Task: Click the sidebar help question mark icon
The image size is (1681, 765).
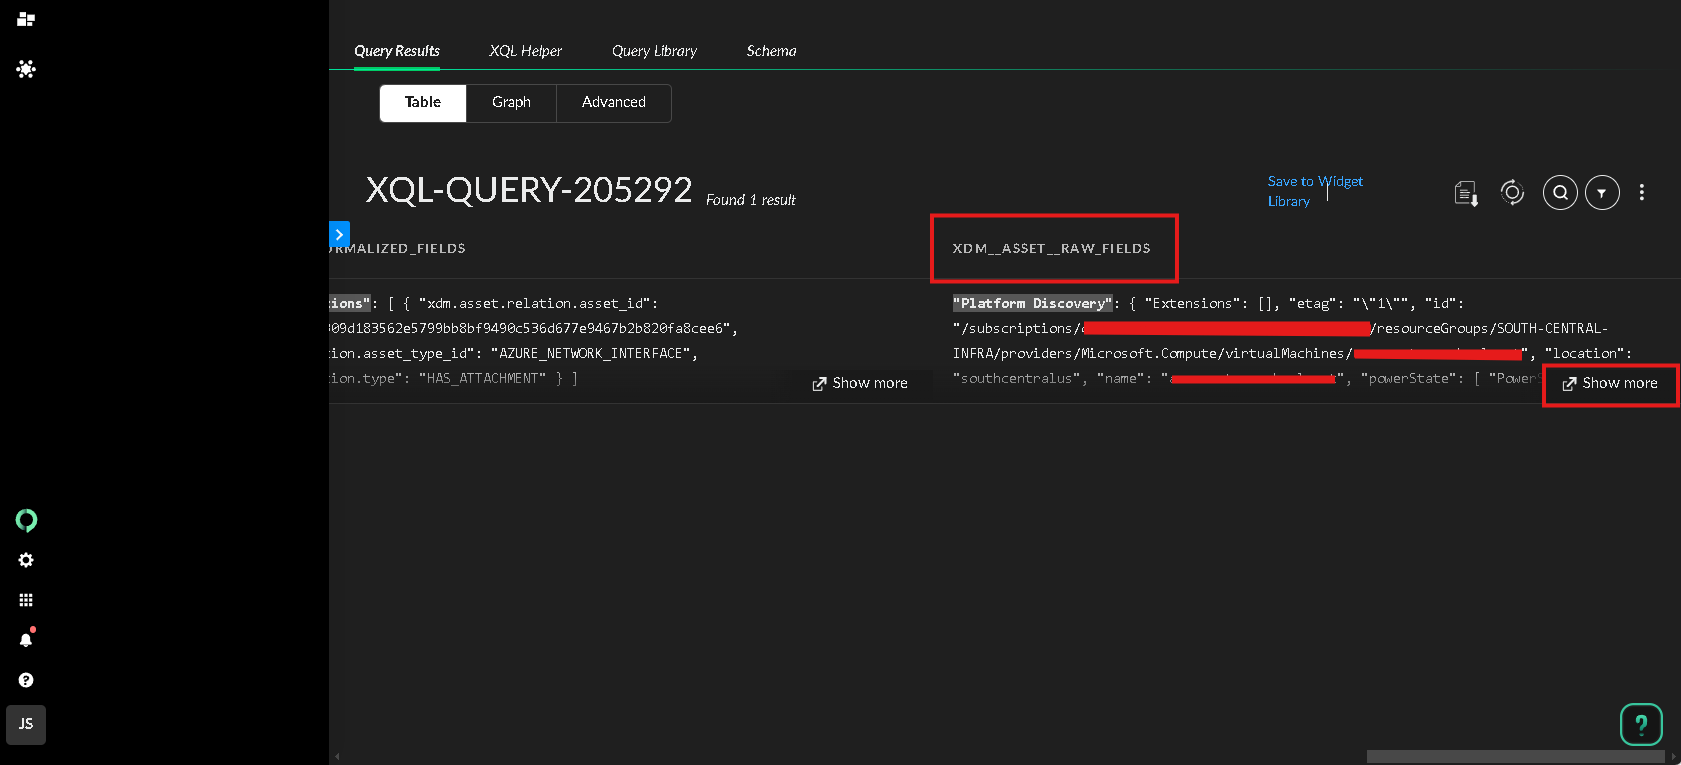Action: pyautogui.click(x=26, y=680)
